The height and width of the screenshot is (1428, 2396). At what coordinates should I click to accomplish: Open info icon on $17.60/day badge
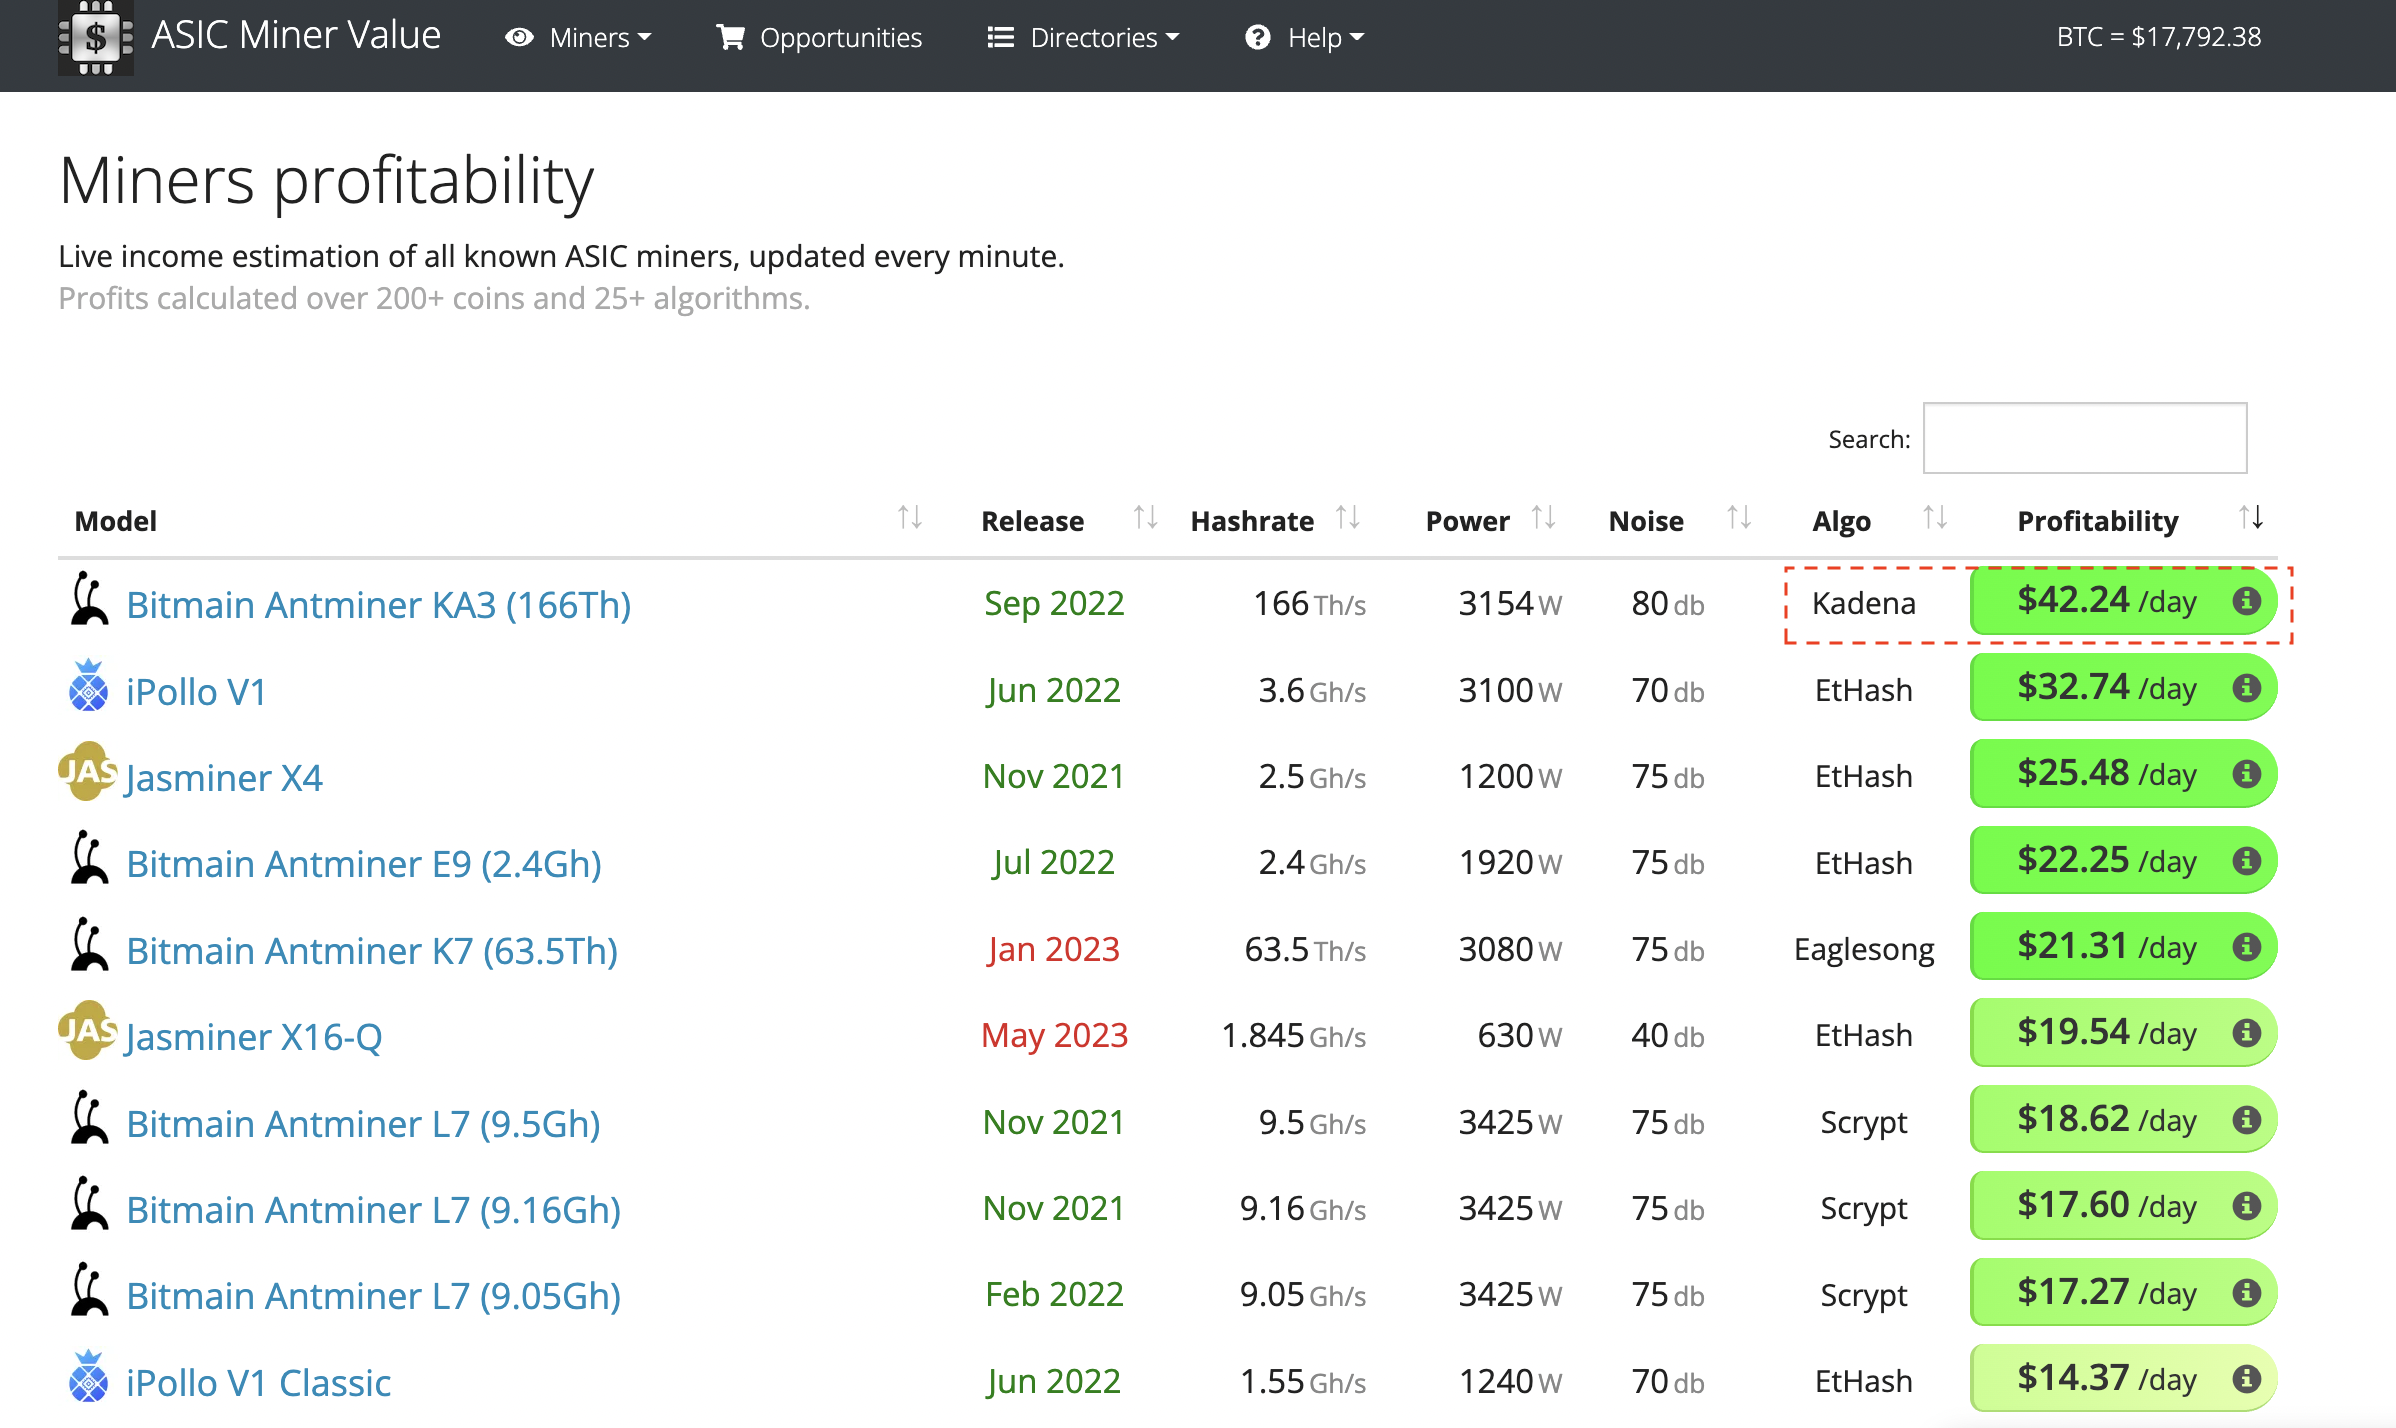[x=2246, y=1205]
